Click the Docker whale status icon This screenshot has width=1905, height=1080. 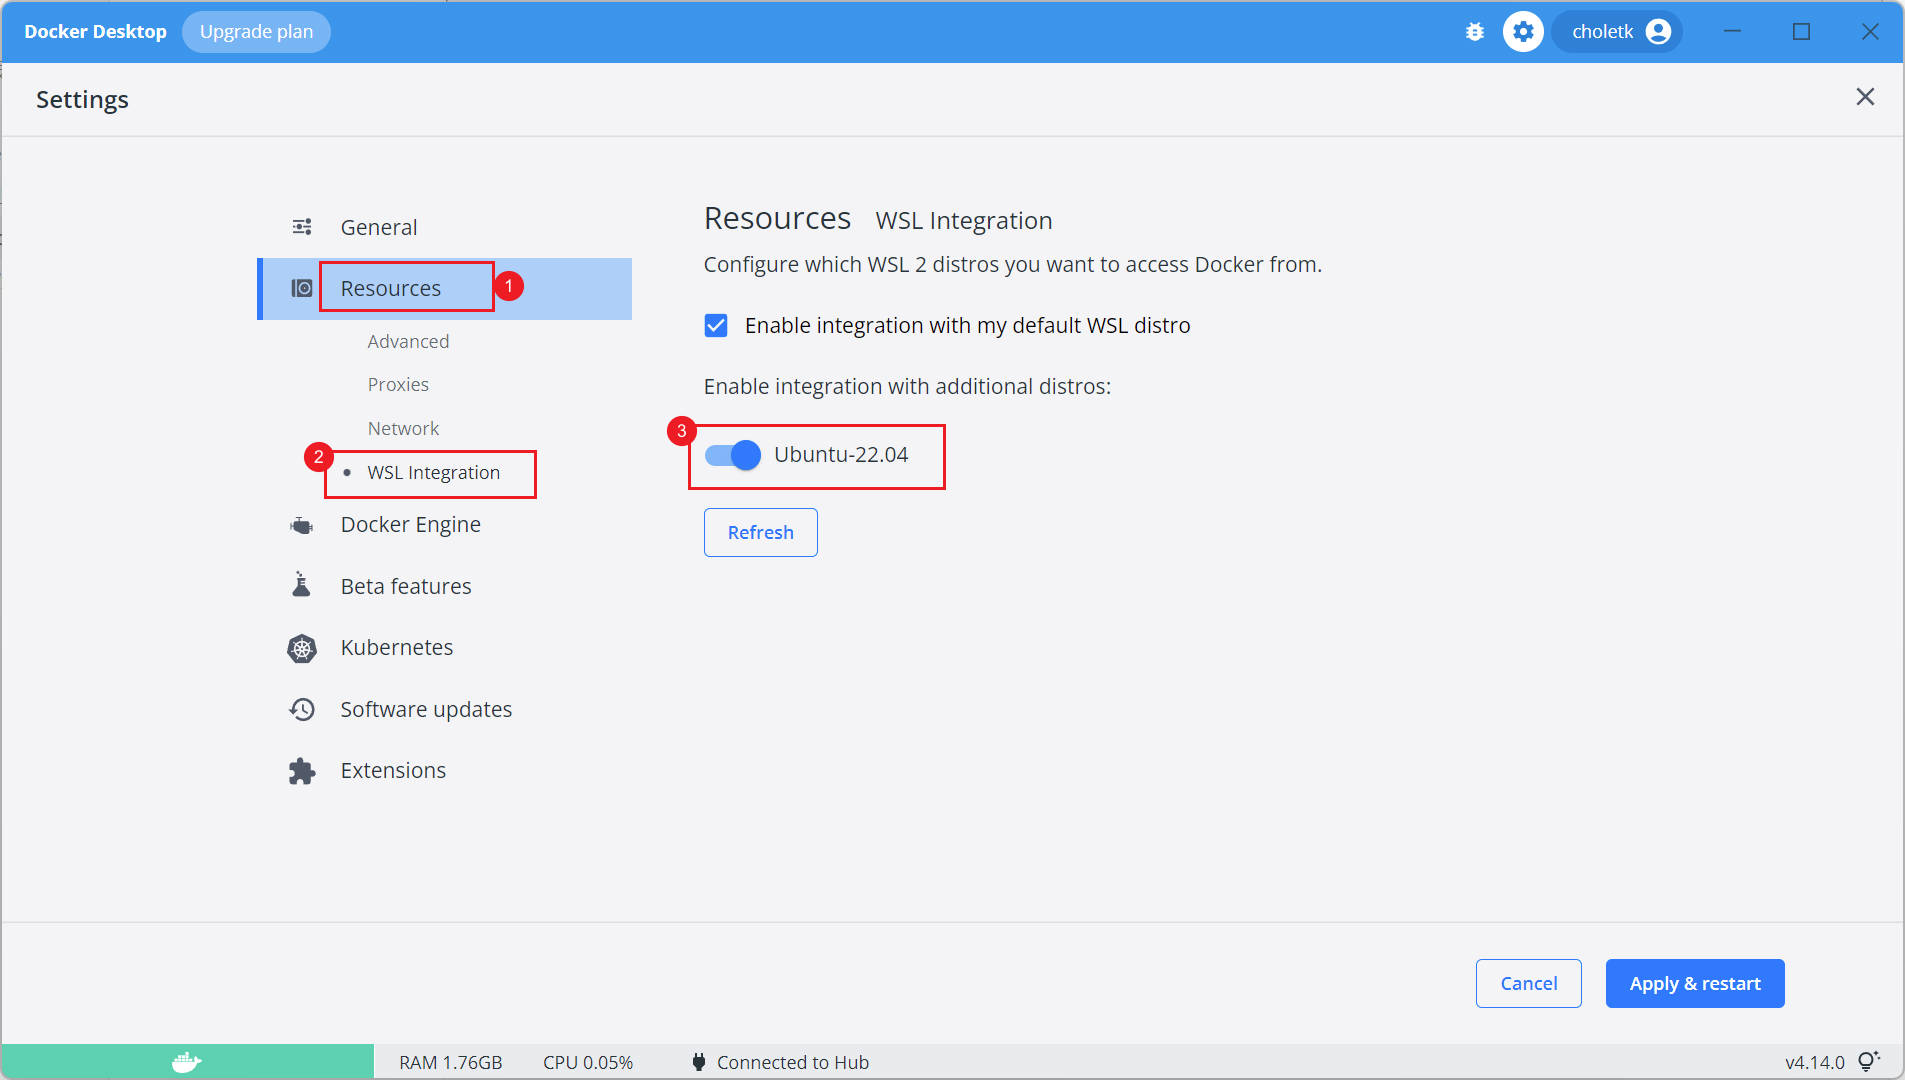pyautogui.click(x=187, y=1062)
